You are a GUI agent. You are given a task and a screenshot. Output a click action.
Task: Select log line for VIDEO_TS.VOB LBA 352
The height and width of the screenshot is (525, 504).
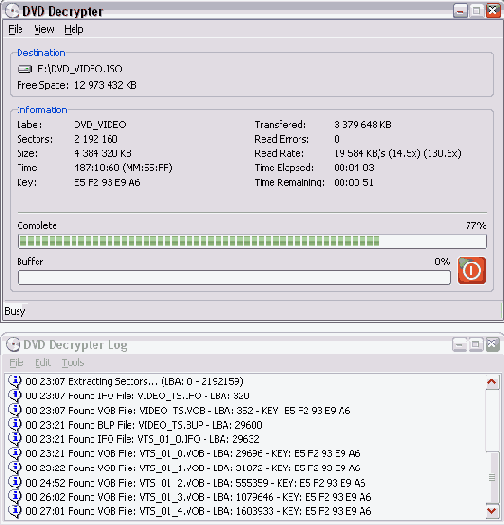[x=188, y=410]
